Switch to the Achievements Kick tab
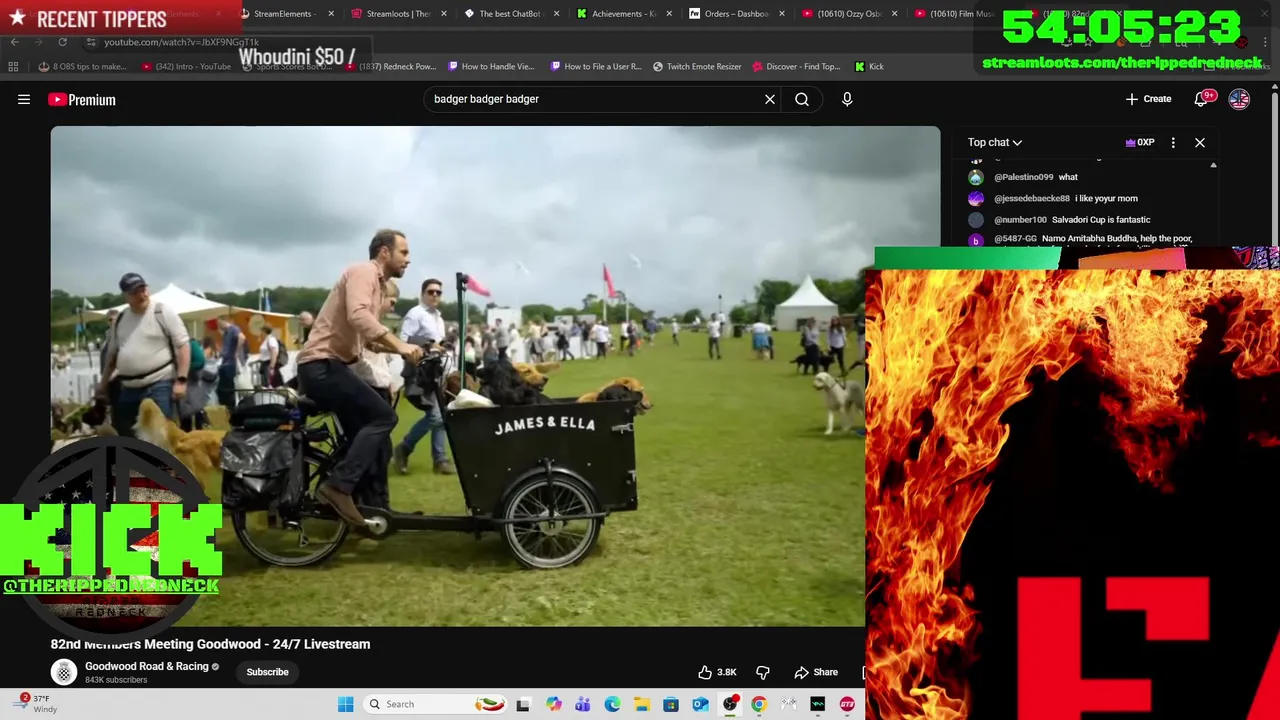This screenshot has height=720, width=1280. point(622,14)
